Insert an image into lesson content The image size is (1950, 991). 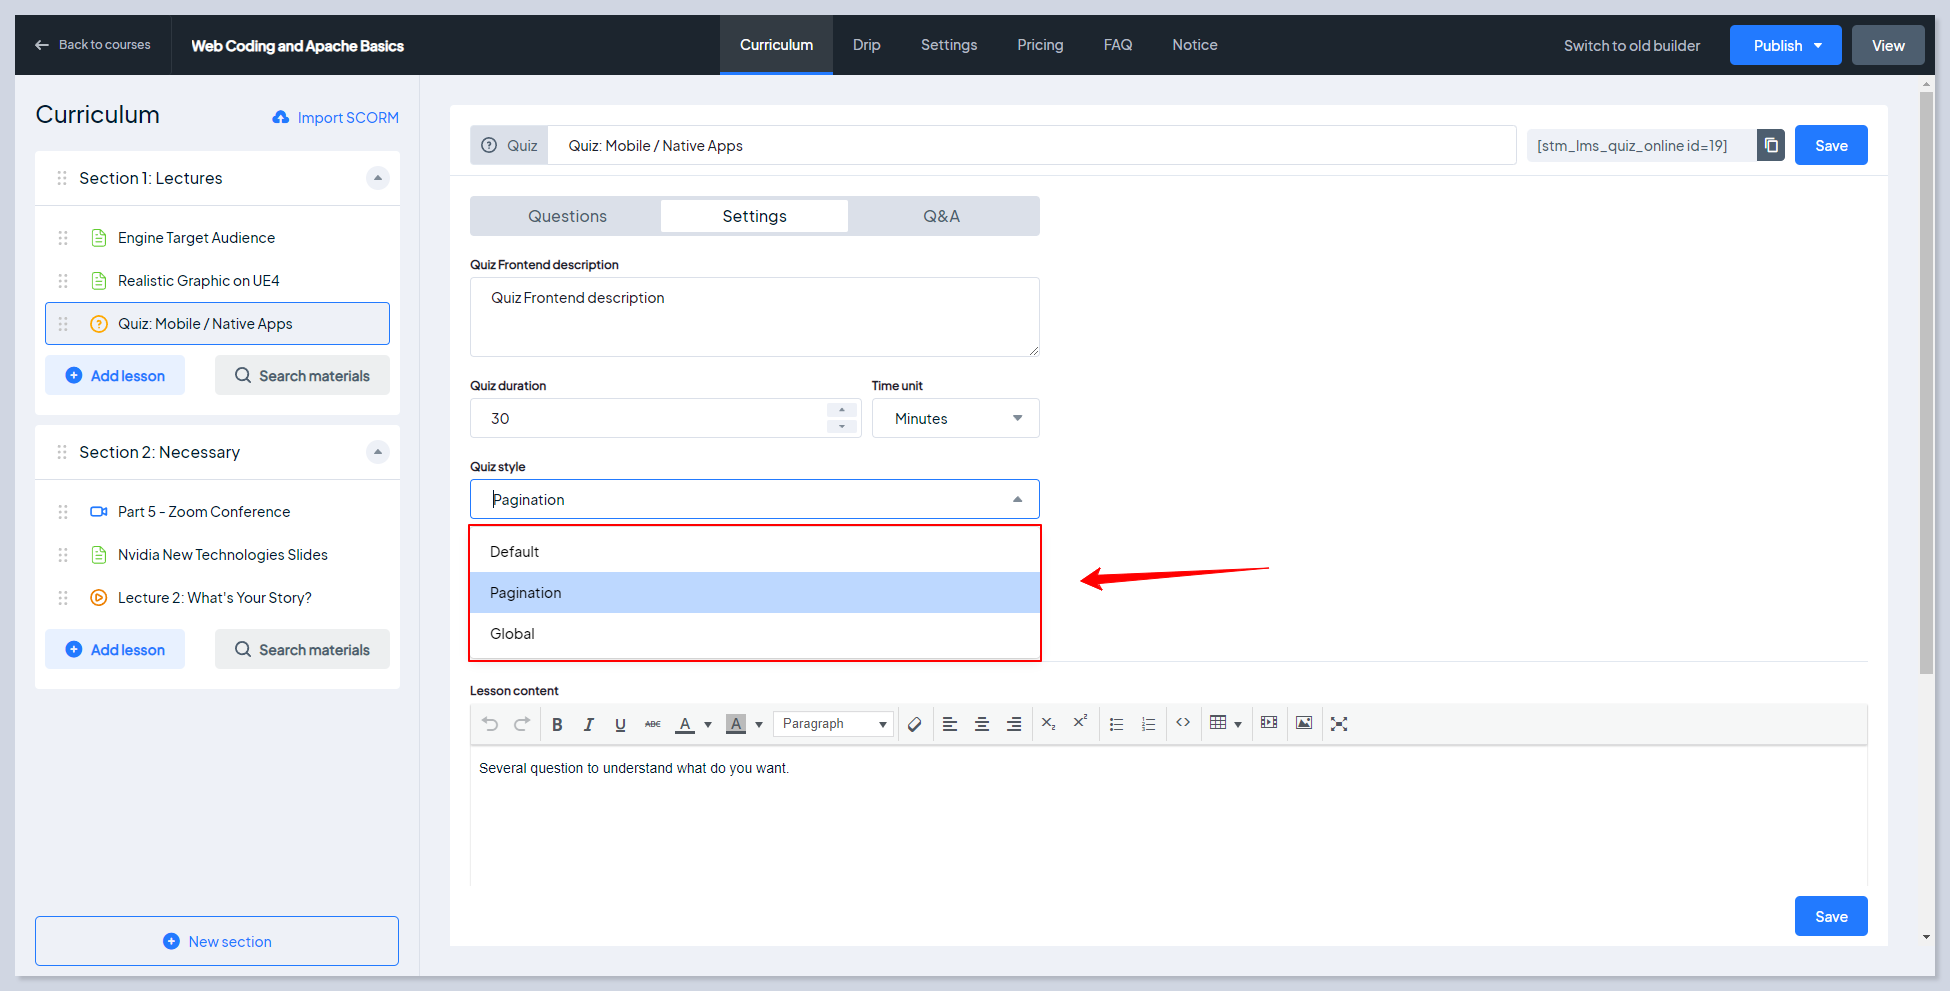pyautogui.click(x=1304, y=723)
